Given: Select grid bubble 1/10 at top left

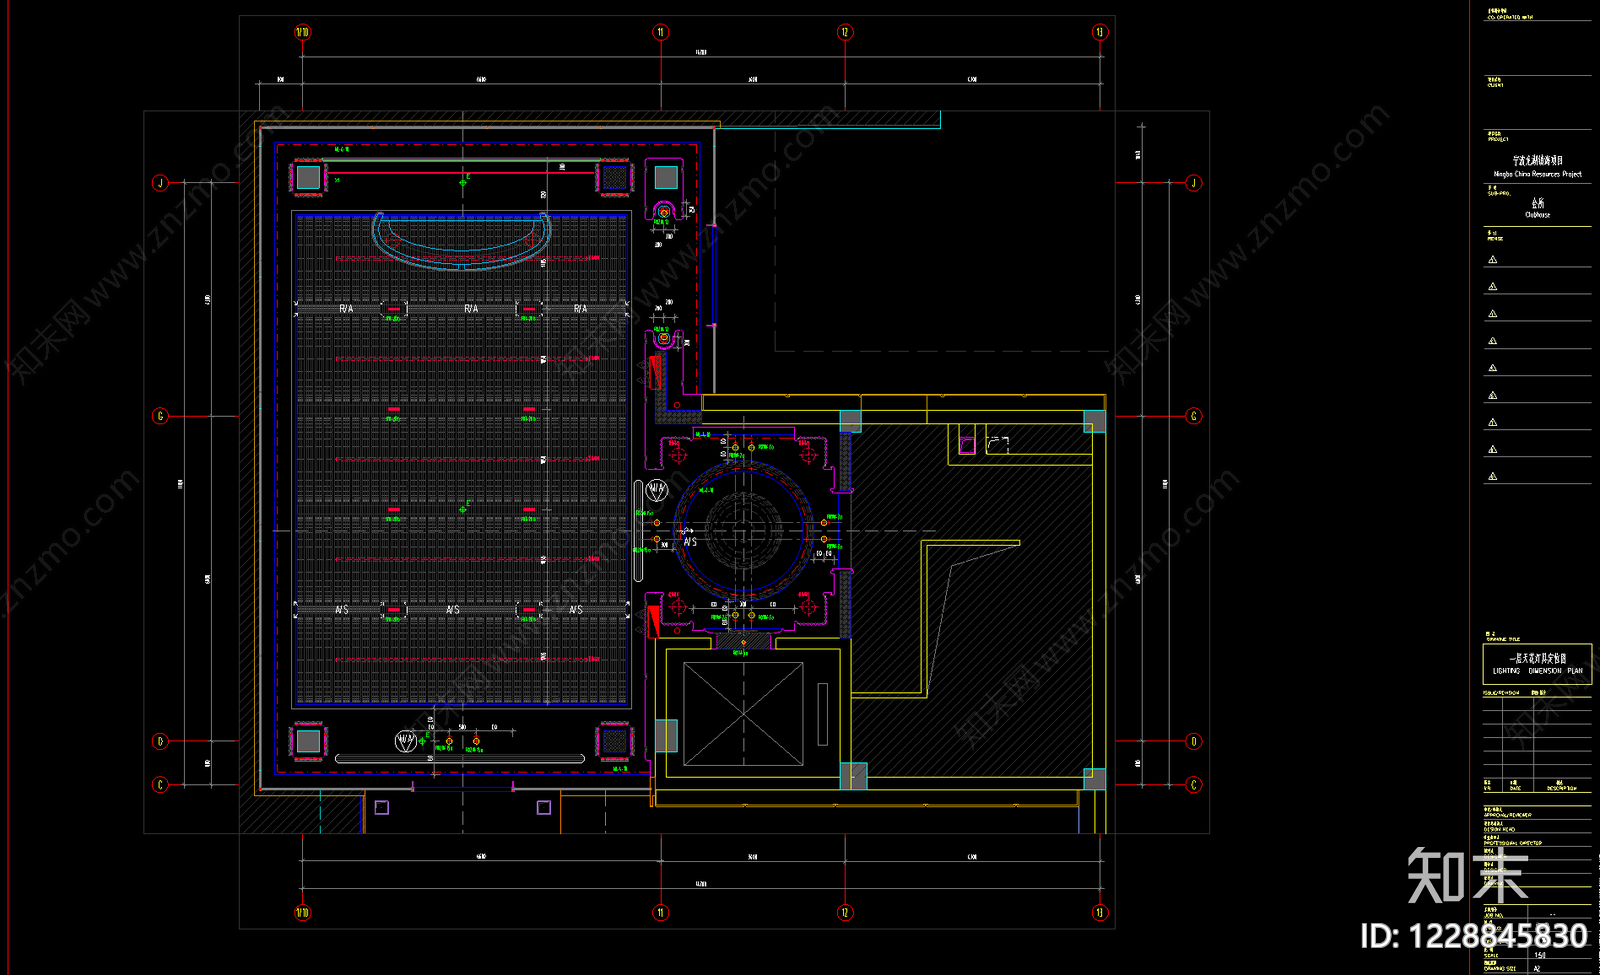Looking at the screenshot, I should point(302,32).
